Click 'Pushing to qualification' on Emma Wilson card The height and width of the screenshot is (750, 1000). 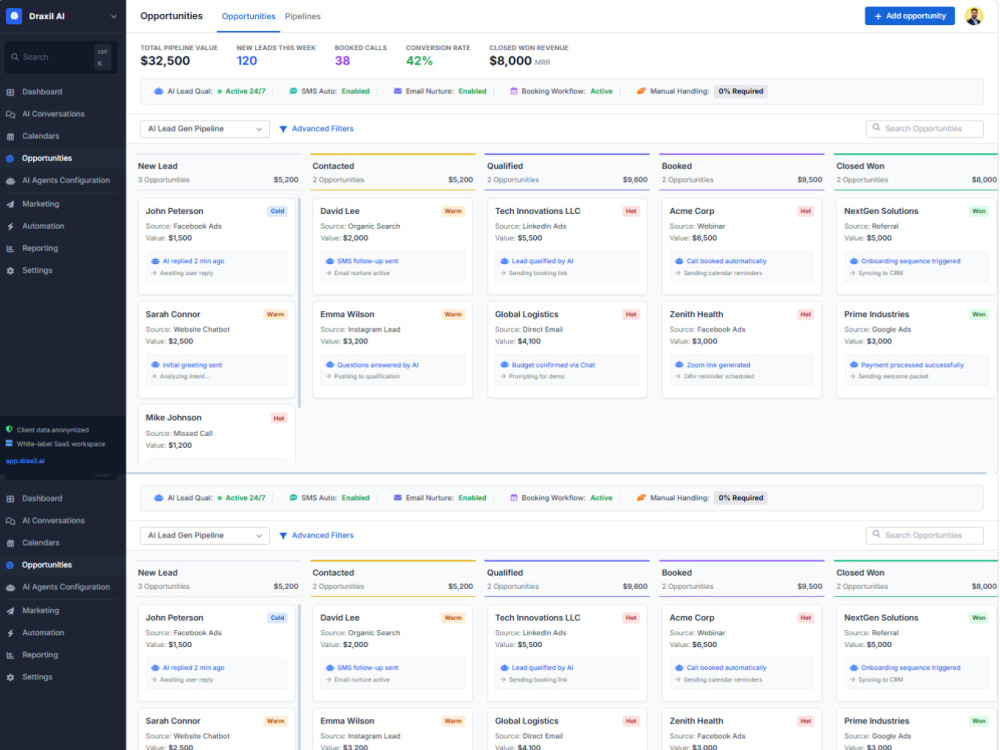coord(367,377)
